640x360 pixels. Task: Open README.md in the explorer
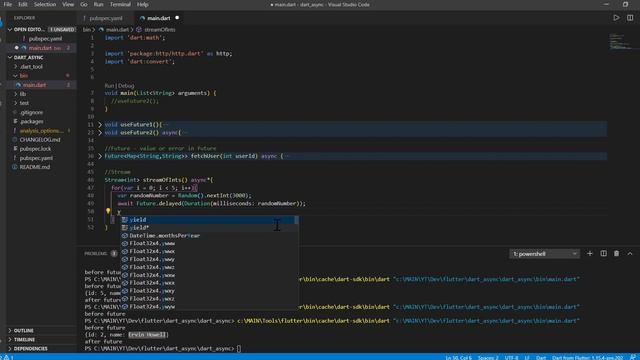click(x=35, y=167)
